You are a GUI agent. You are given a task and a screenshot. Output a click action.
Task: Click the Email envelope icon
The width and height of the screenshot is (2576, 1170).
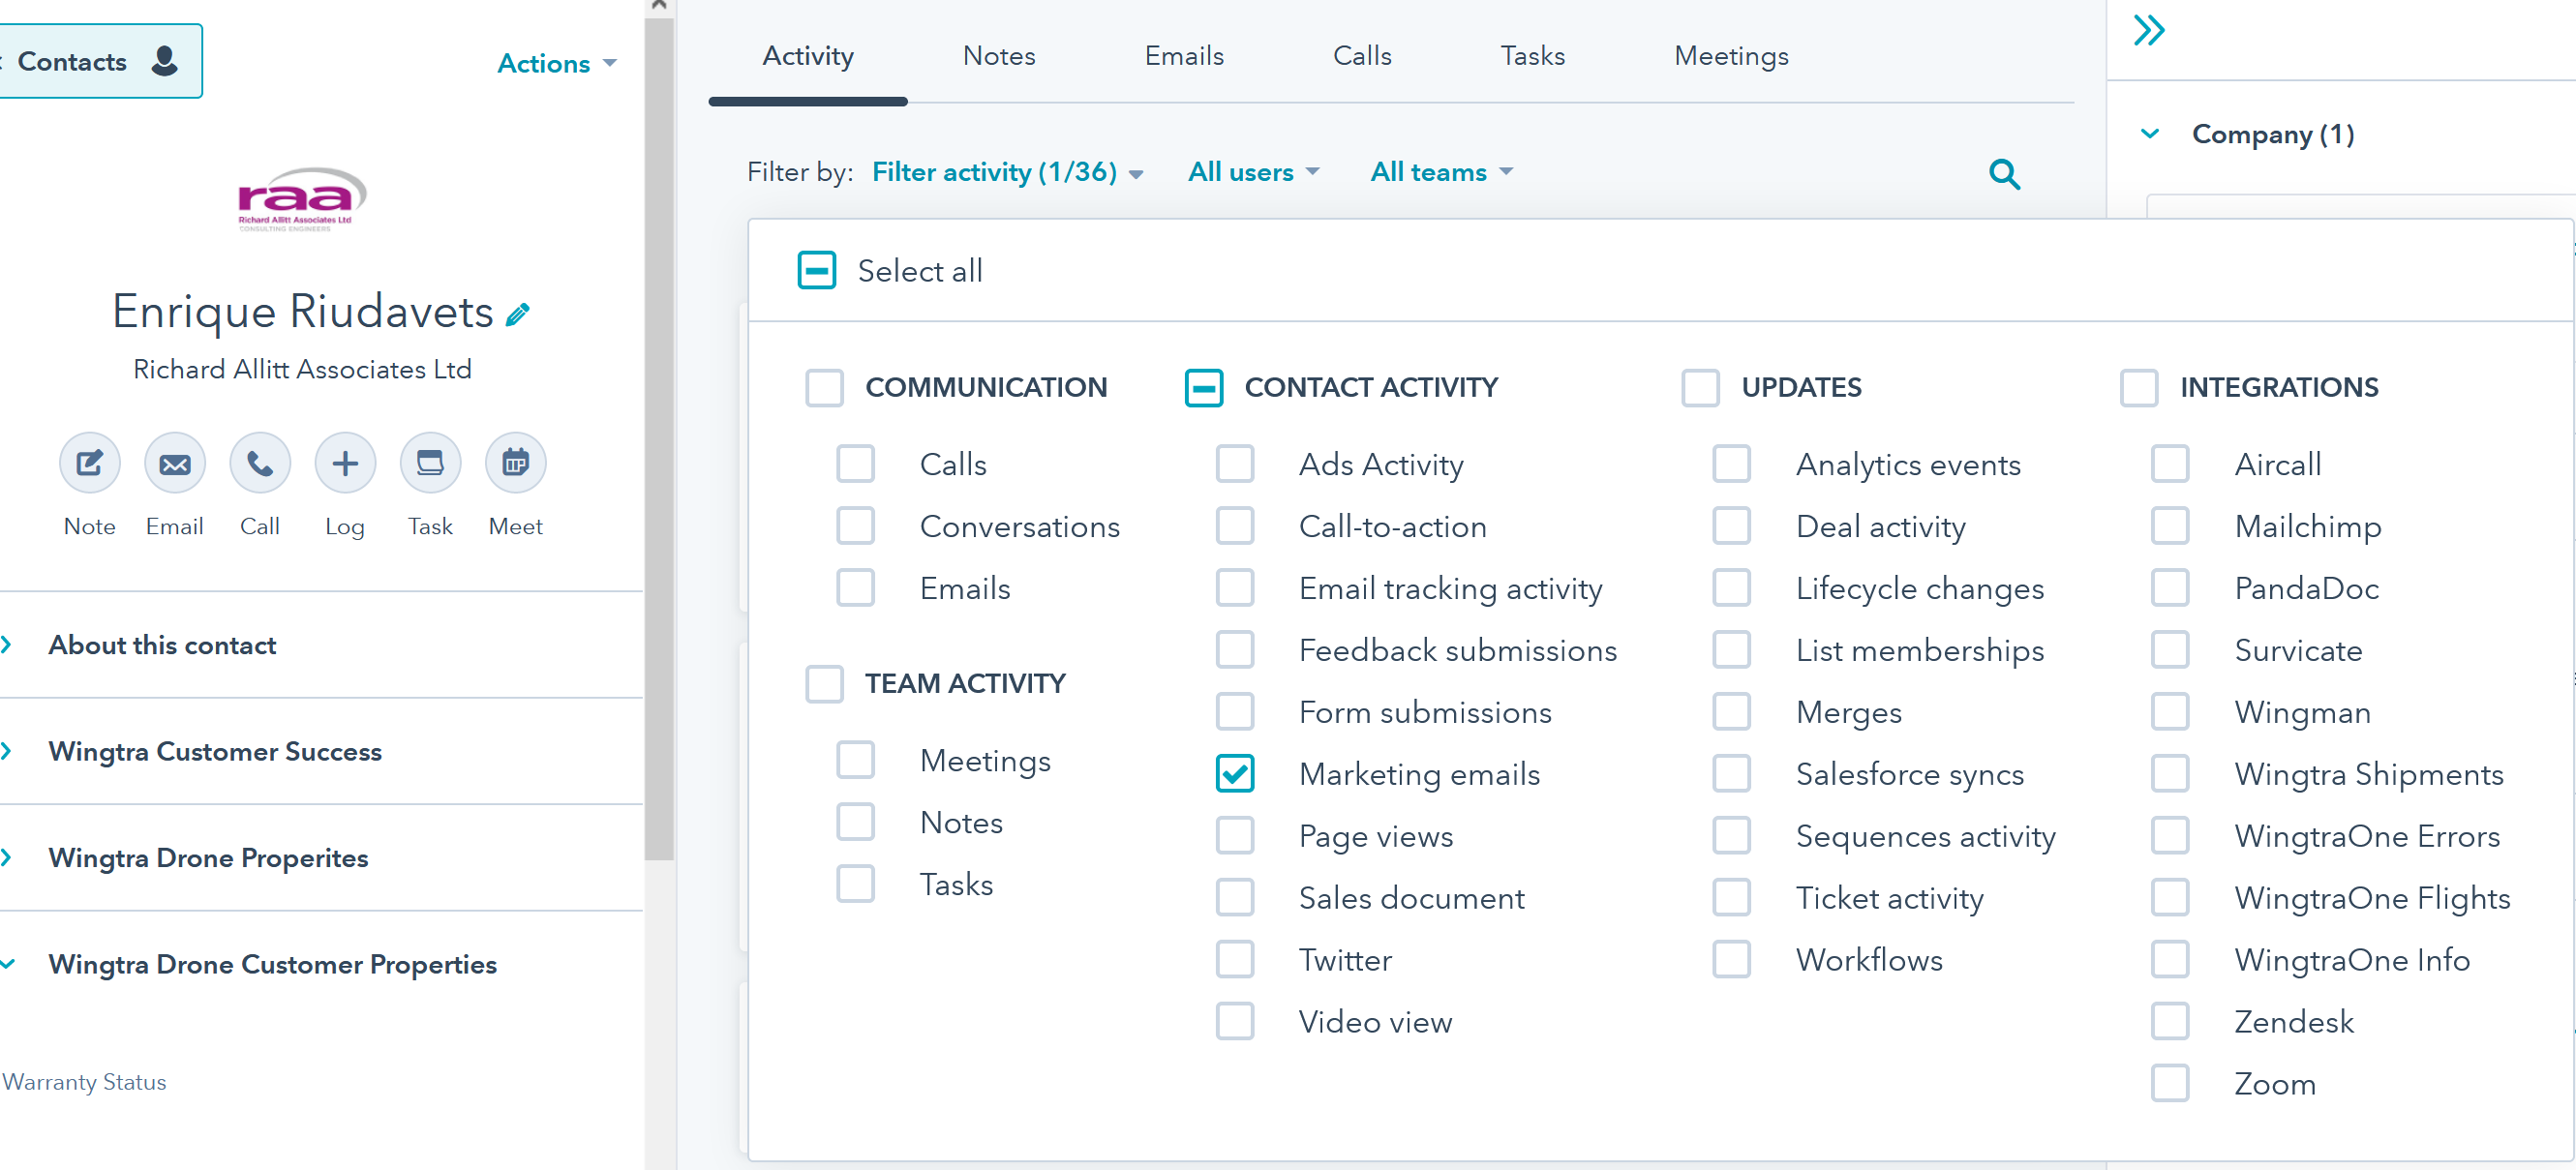(174, 463)
